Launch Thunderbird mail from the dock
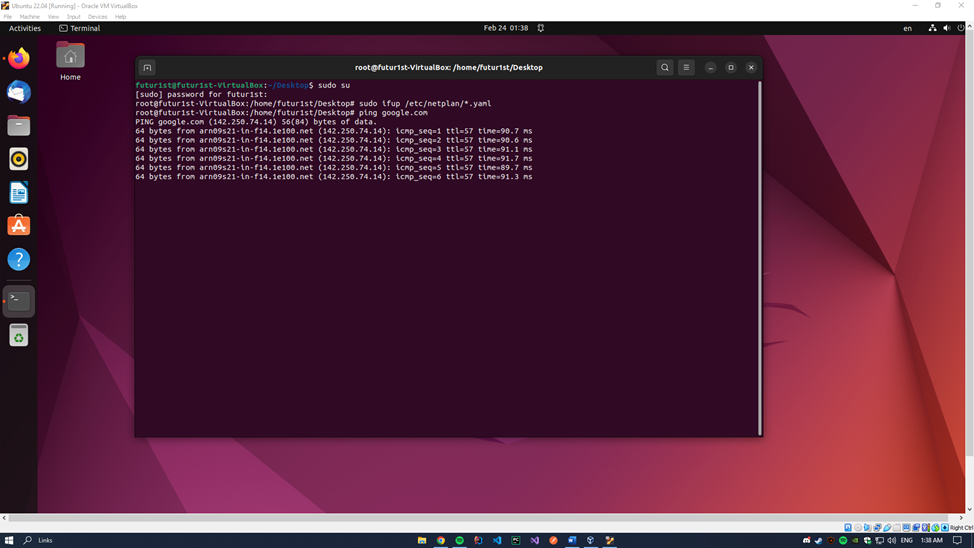Image resolution: width=974 pixels, height=548 pixels. tap(19, 92)
